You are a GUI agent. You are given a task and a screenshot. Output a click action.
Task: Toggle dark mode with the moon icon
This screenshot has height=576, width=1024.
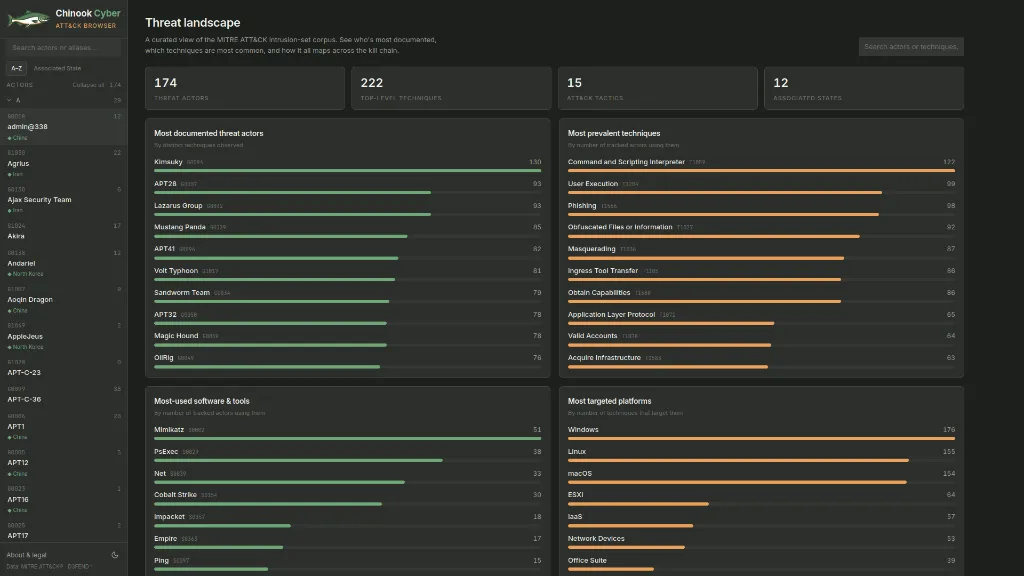pos(115,555)
